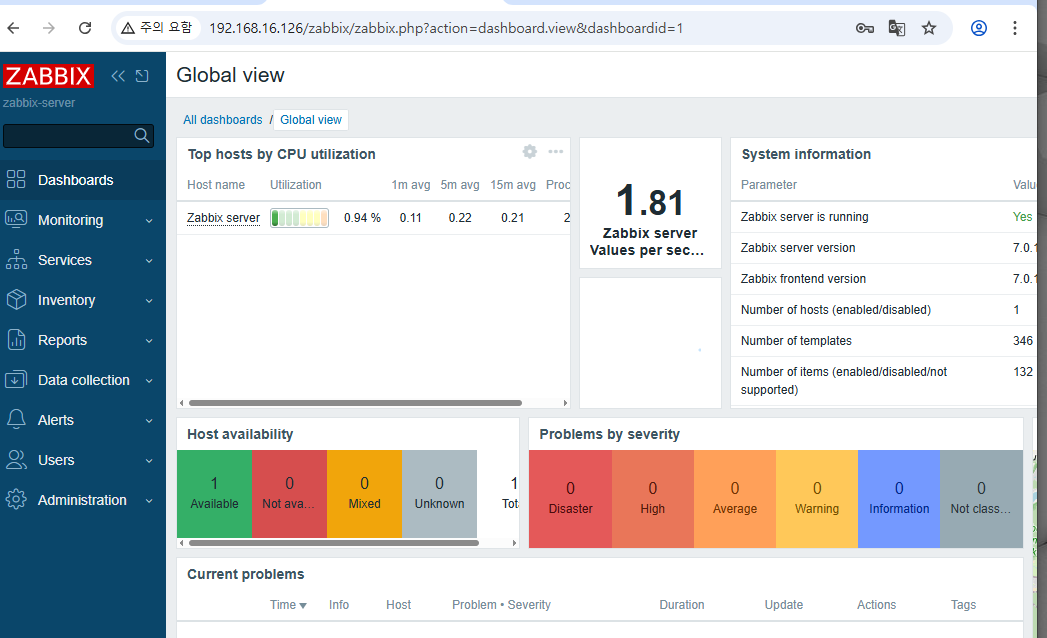The height and width of the screenshot is (638, 1047).
Task: Click the Unknown availability tile
Action: pos(439,494)
